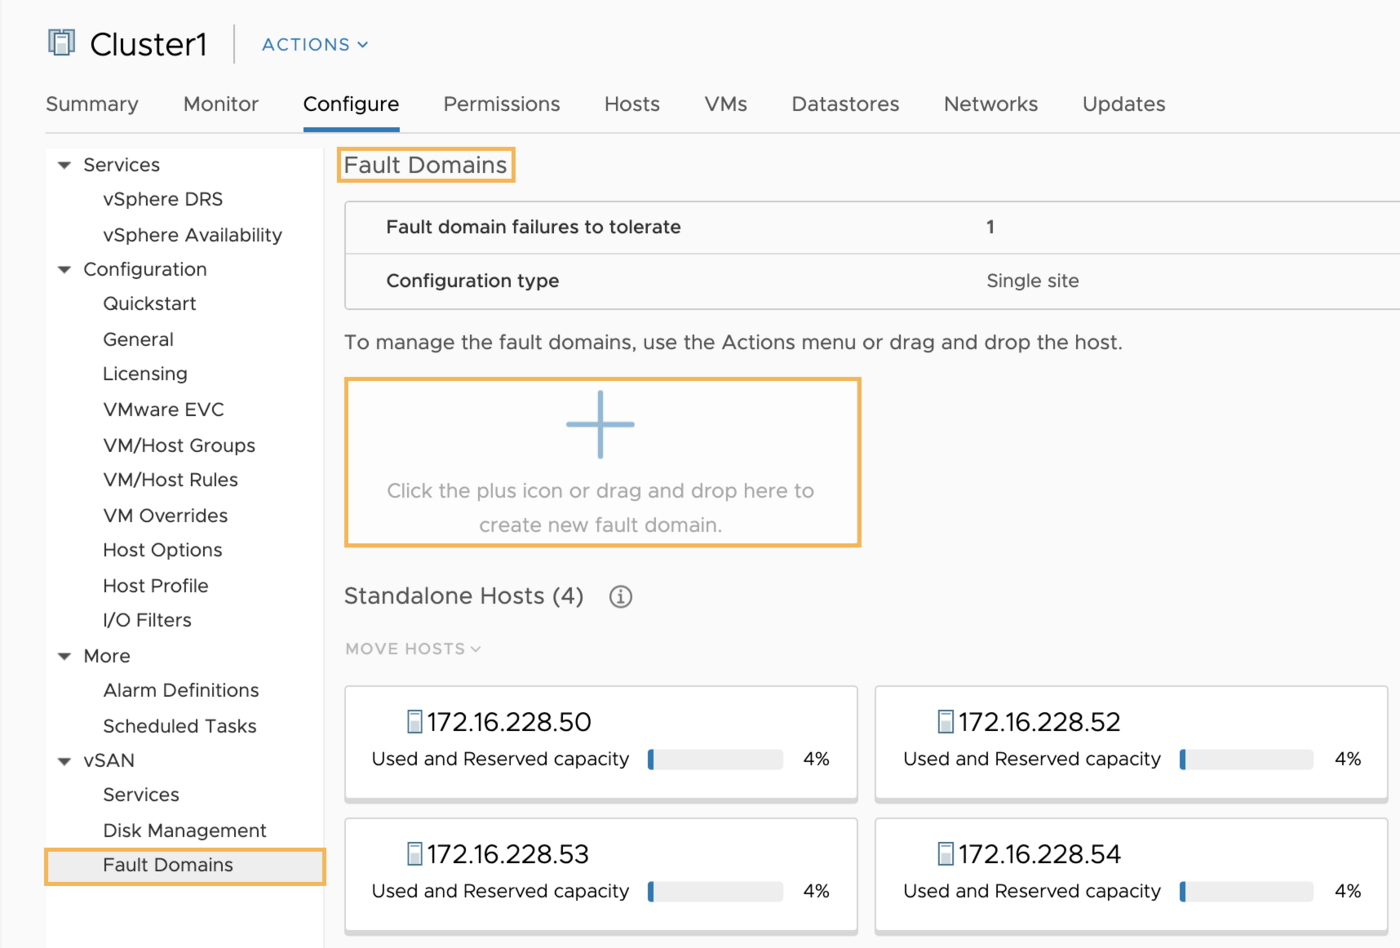1400x948 pixels.
Task: Collapse the Services tree section
Action: tap(65, 165)
